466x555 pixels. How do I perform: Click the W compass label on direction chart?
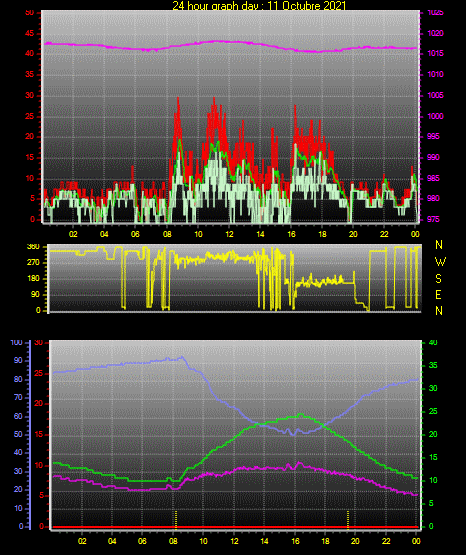tap(440, 262)
